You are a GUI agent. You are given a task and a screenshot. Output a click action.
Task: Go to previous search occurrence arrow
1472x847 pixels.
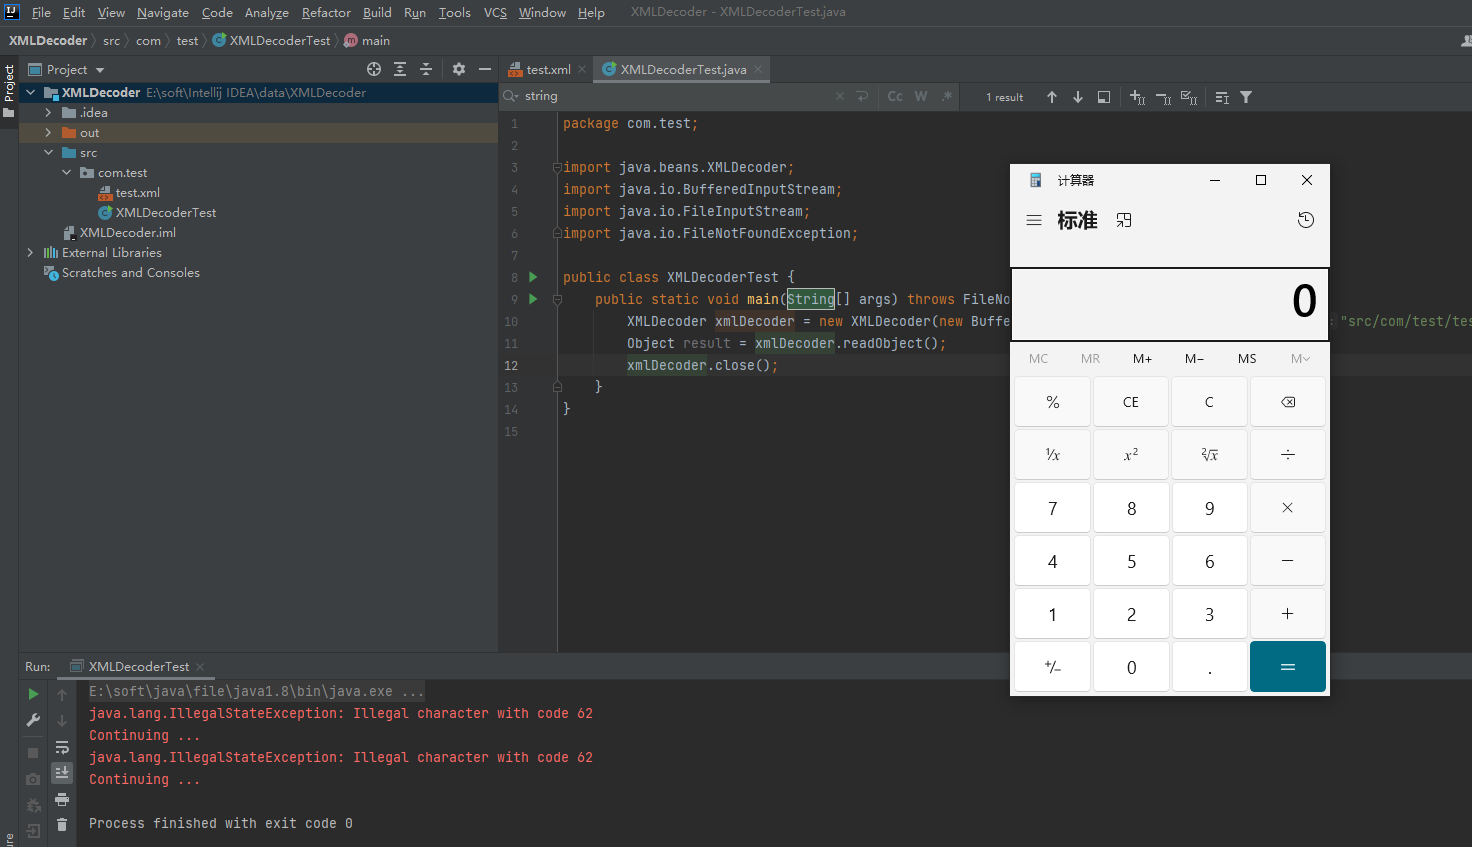1052,97
